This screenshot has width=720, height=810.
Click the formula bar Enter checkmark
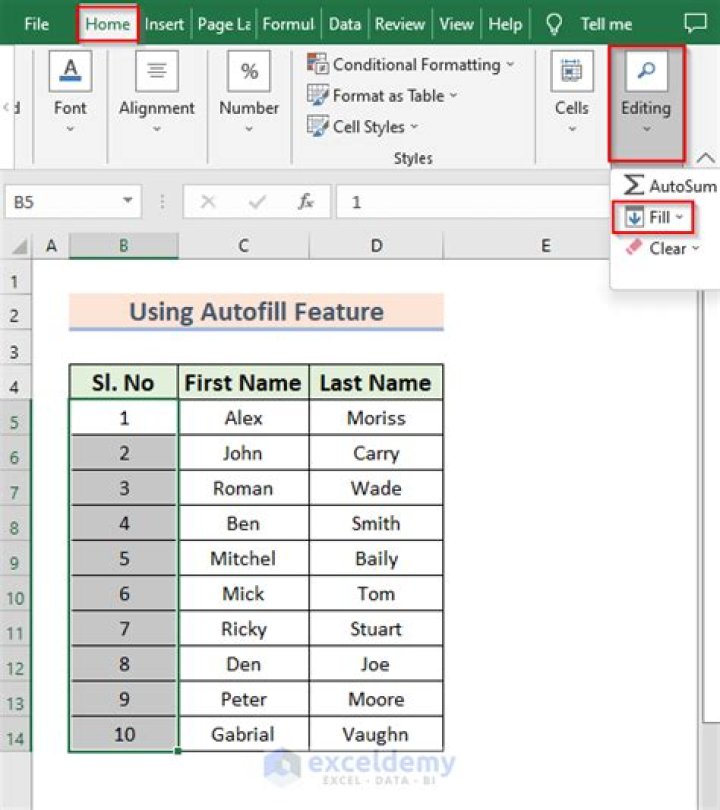coord(257,201)
